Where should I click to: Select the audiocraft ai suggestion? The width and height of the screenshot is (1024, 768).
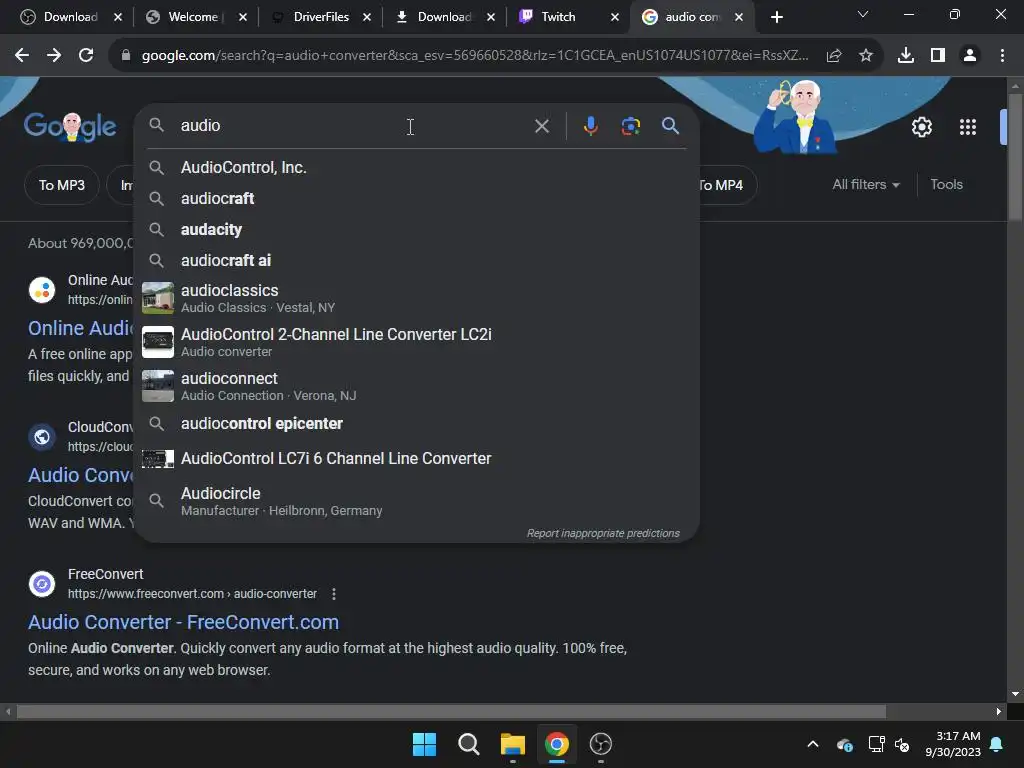tap(417, 261)
